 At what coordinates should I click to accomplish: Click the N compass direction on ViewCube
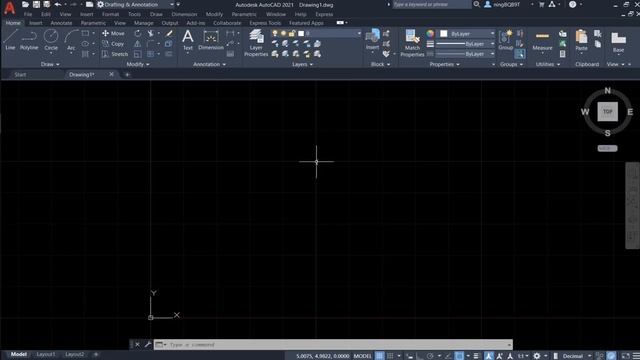click(x=607, y=91)
